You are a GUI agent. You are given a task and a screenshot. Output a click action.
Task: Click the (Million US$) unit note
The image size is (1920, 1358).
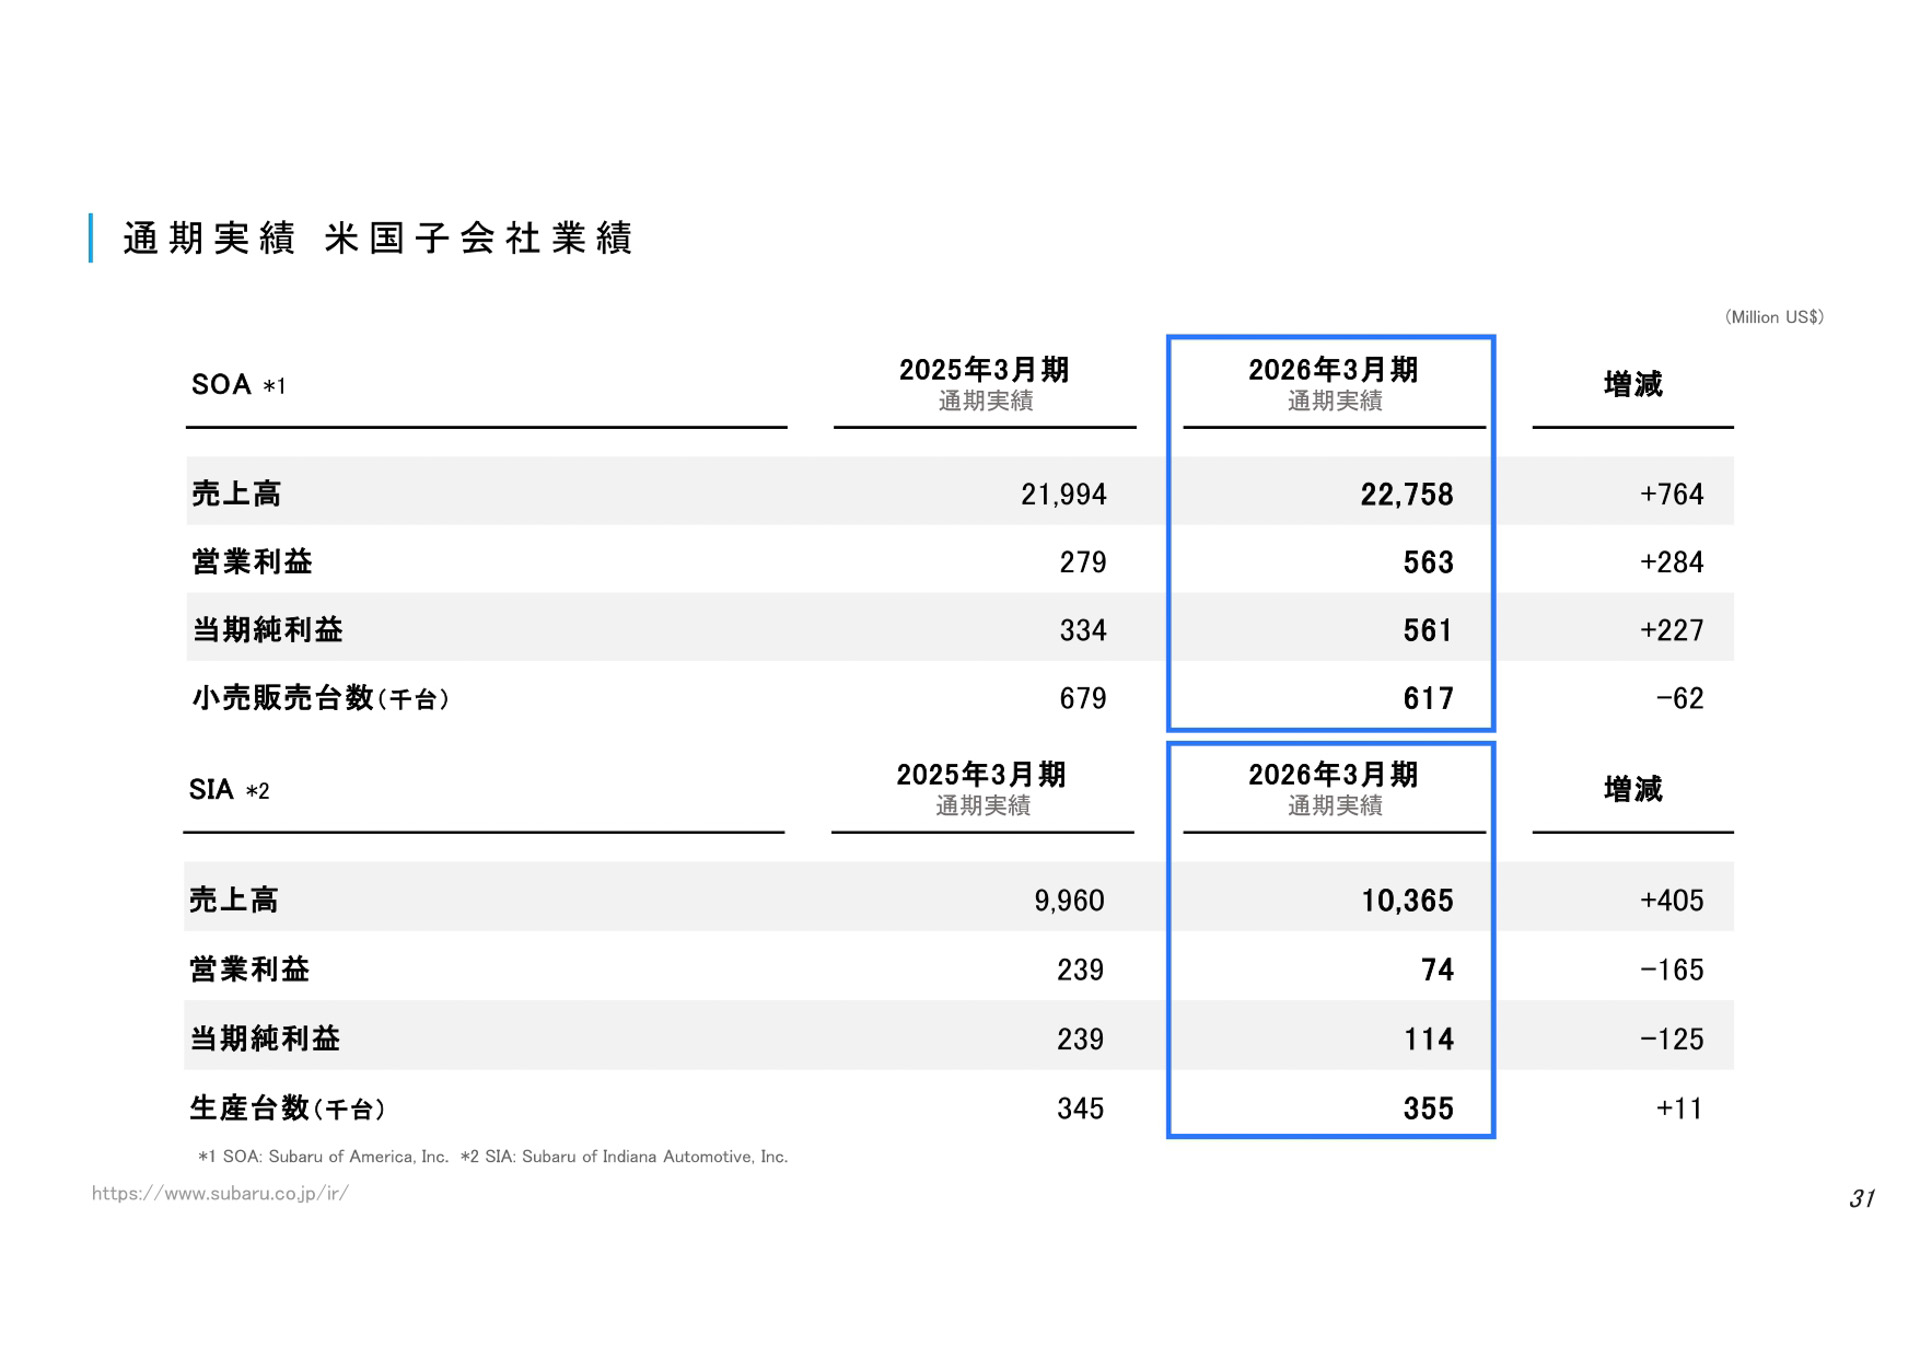[x=1774, y=317]
